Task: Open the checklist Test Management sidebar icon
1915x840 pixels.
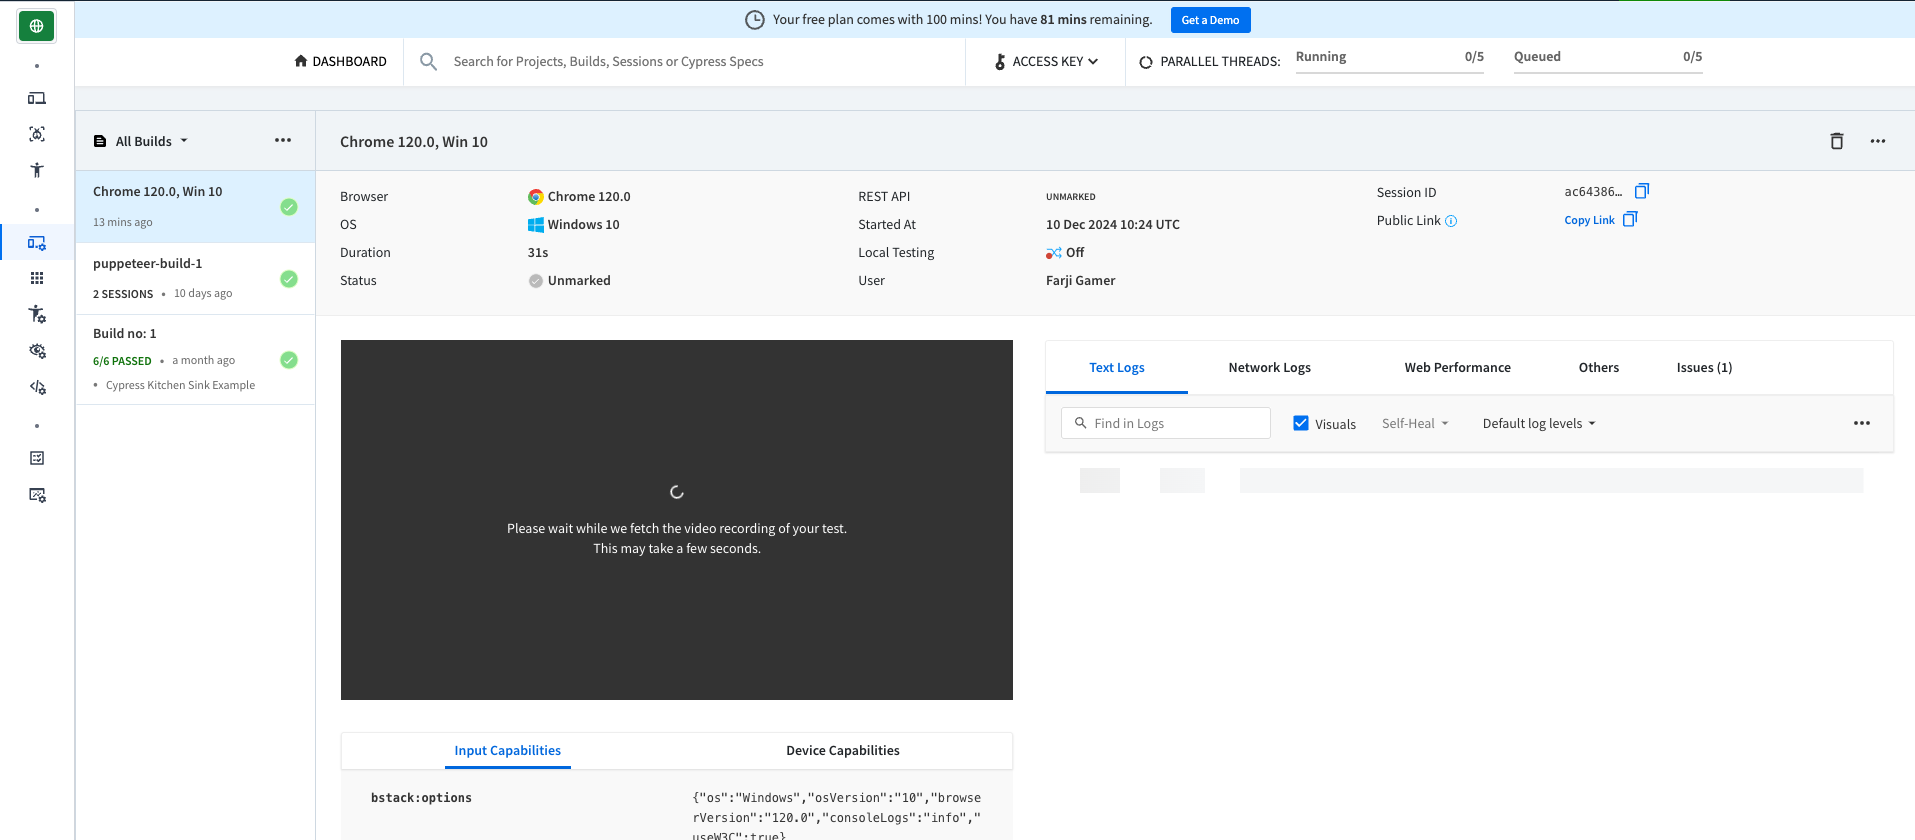Action: point(37,458)
